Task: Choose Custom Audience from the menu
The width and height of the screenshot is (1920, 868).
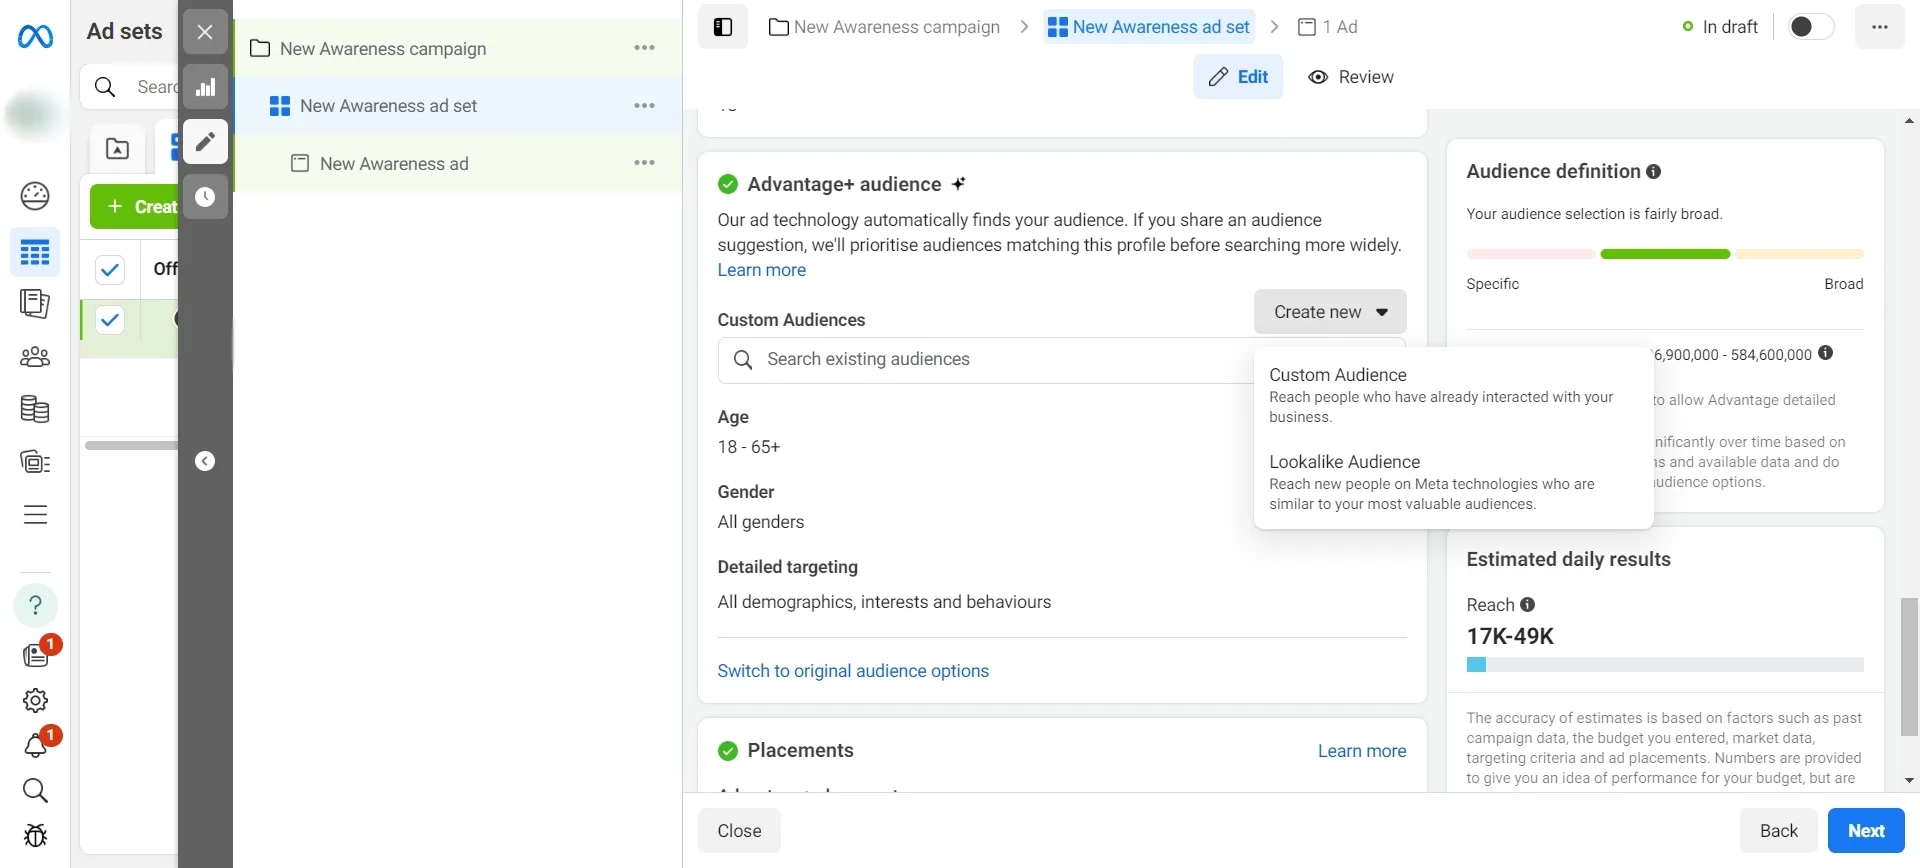Action: click(1453, 394)
